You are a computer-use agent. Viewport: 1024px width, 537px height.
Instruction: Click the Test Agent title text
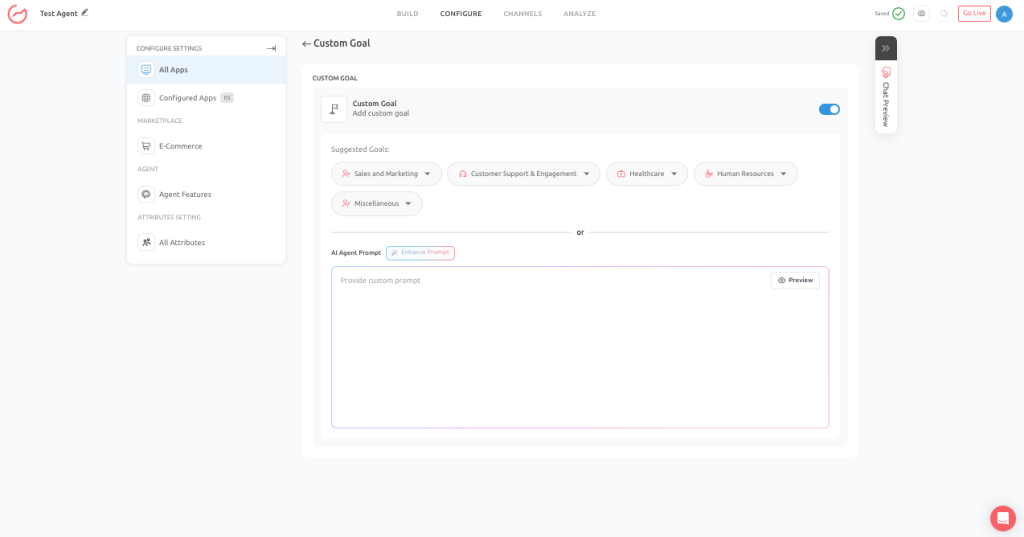[x=59, y=14]
